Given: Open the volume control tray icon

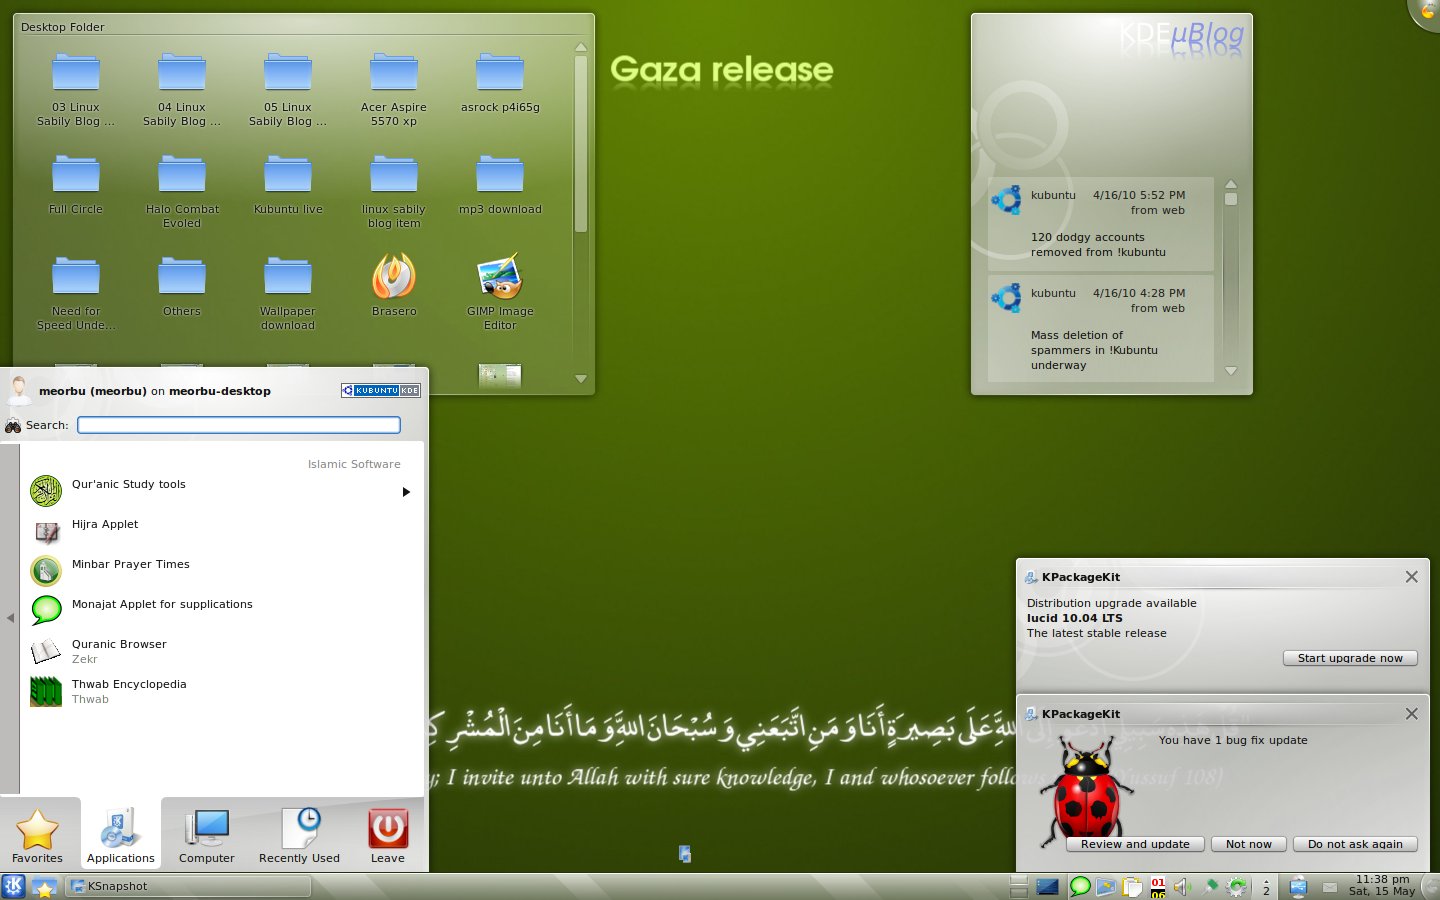Looking at the screenshot, I should (x=1182, y=887).
